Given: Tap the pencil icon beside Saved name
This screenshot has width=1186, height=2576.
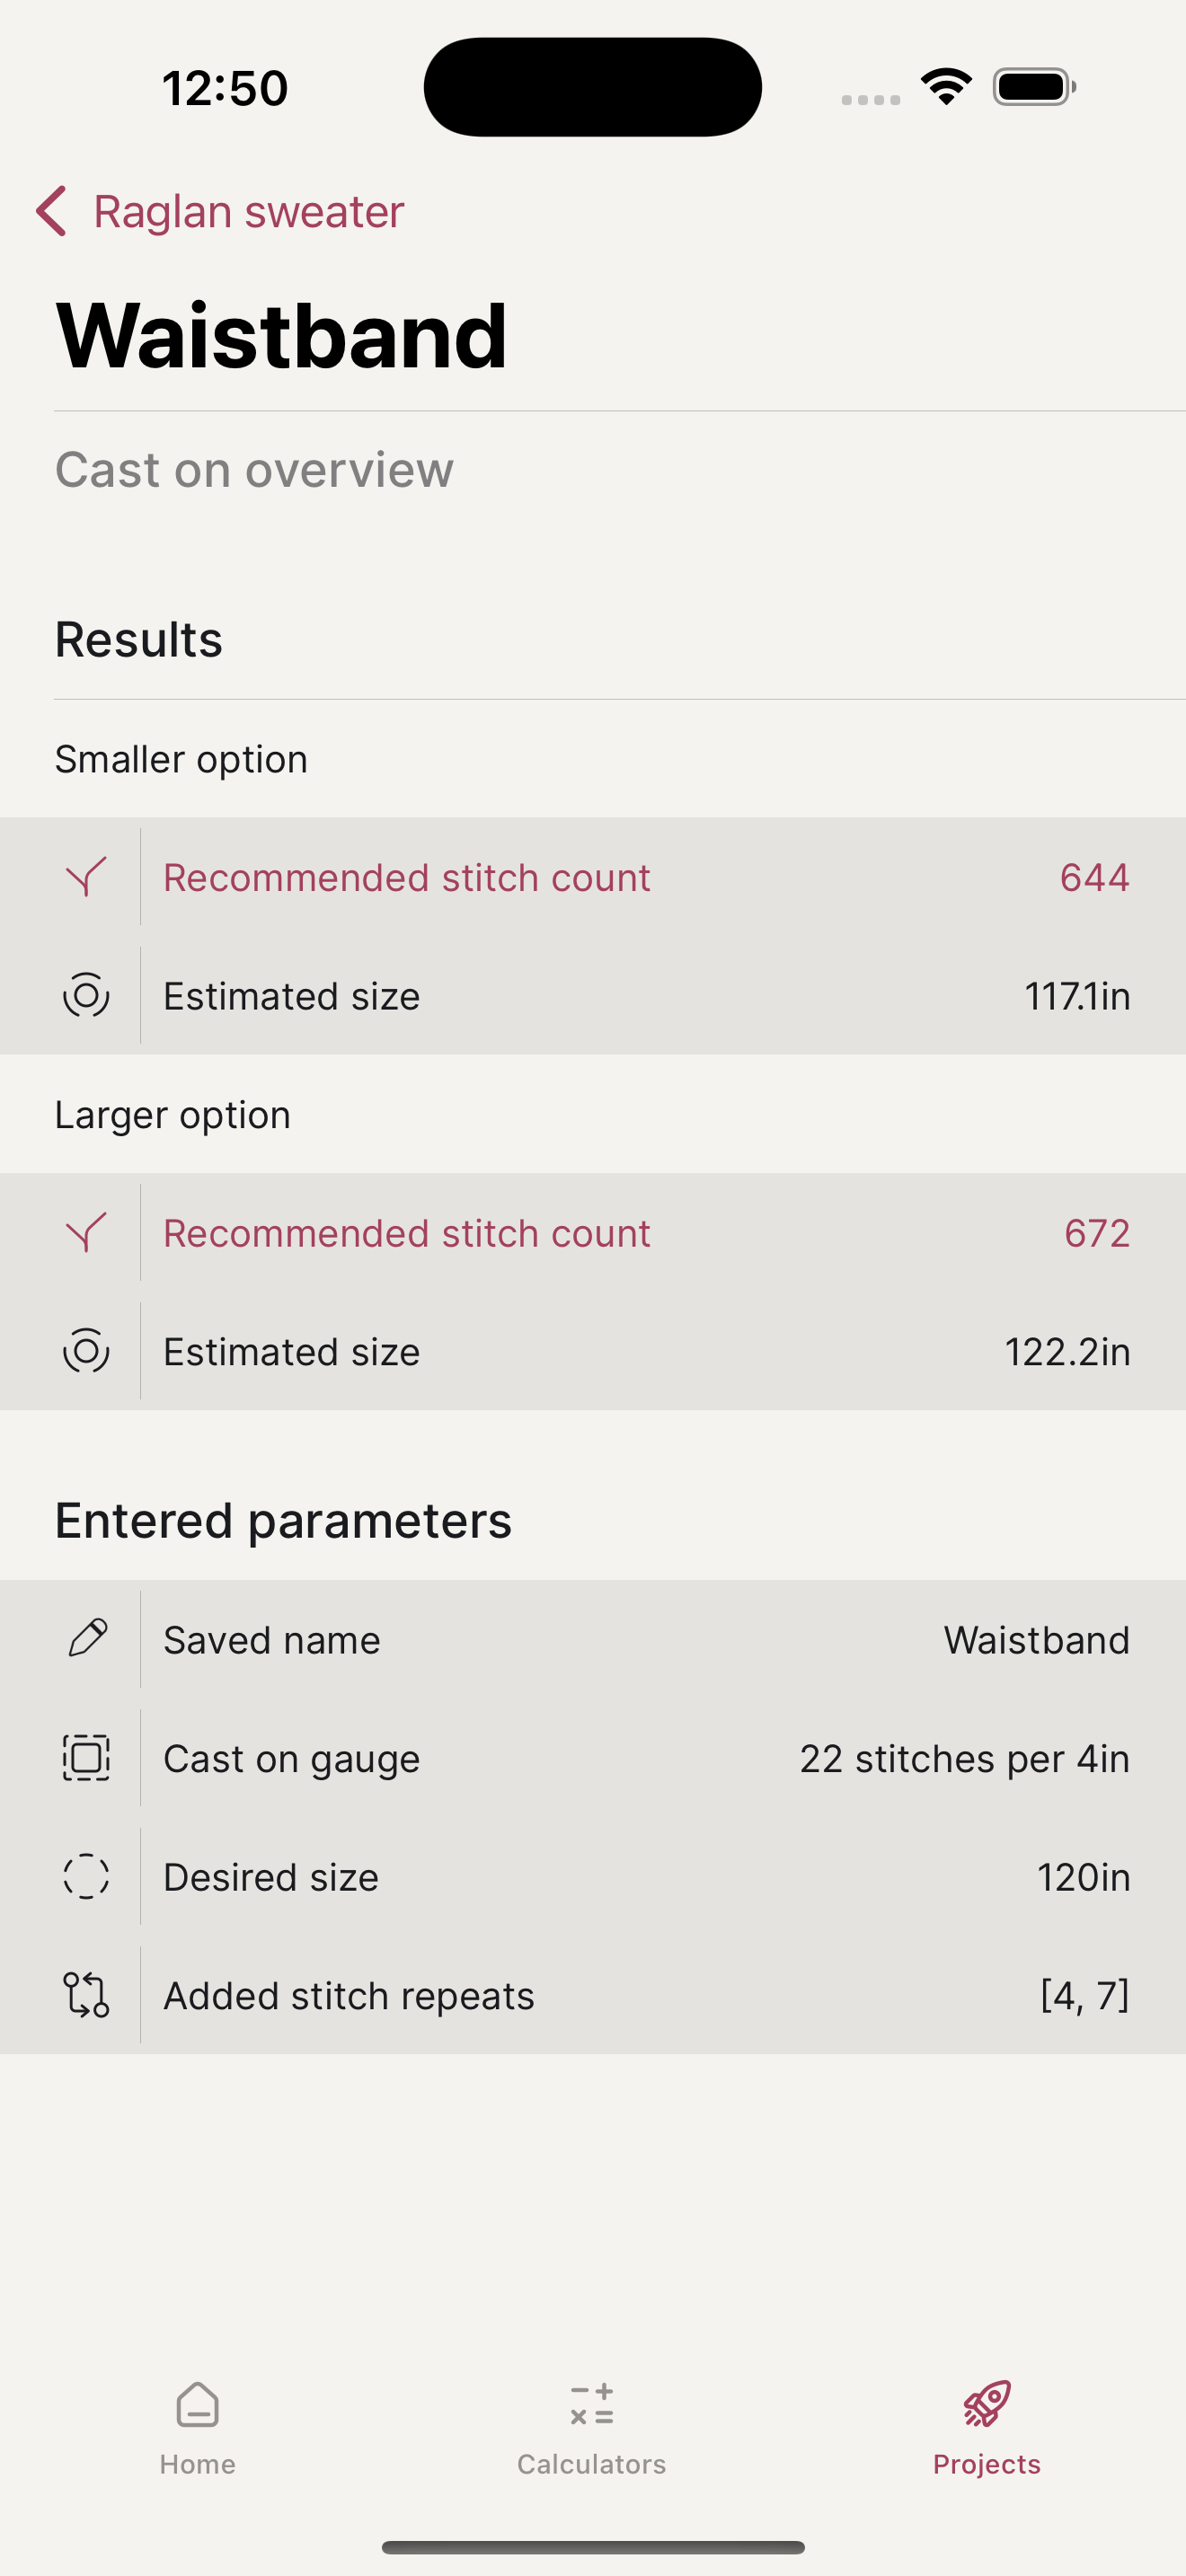Looking at the screenshot, I should click(86, 1639).
